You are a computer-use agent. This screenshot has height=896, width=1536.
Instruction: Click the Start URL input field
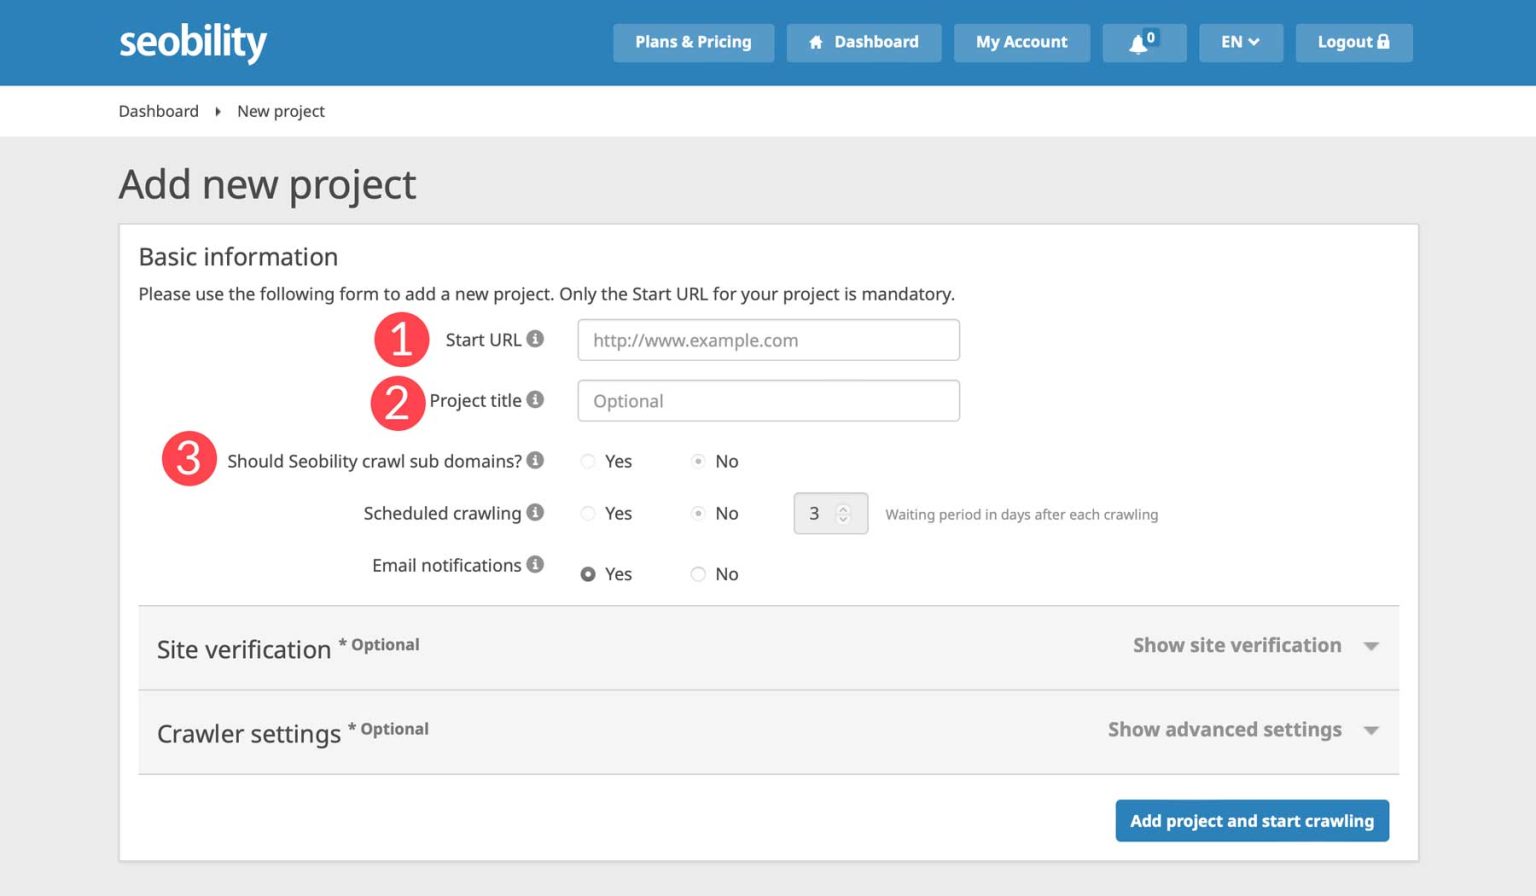pyautogui.click(x=768, y=340)
